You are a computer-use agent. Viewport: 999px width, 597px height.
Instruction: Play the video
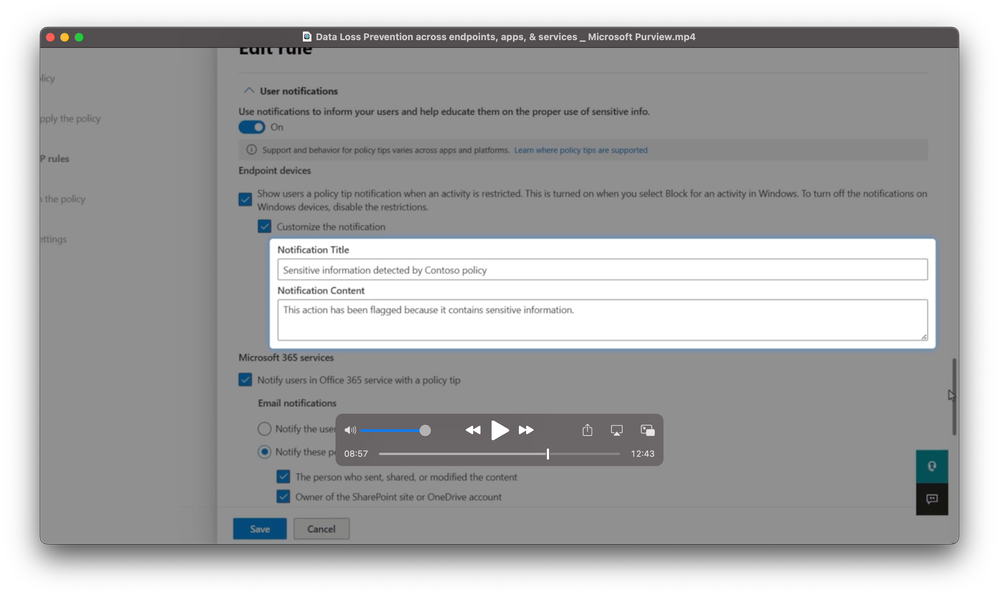click(x=500, y=430)
